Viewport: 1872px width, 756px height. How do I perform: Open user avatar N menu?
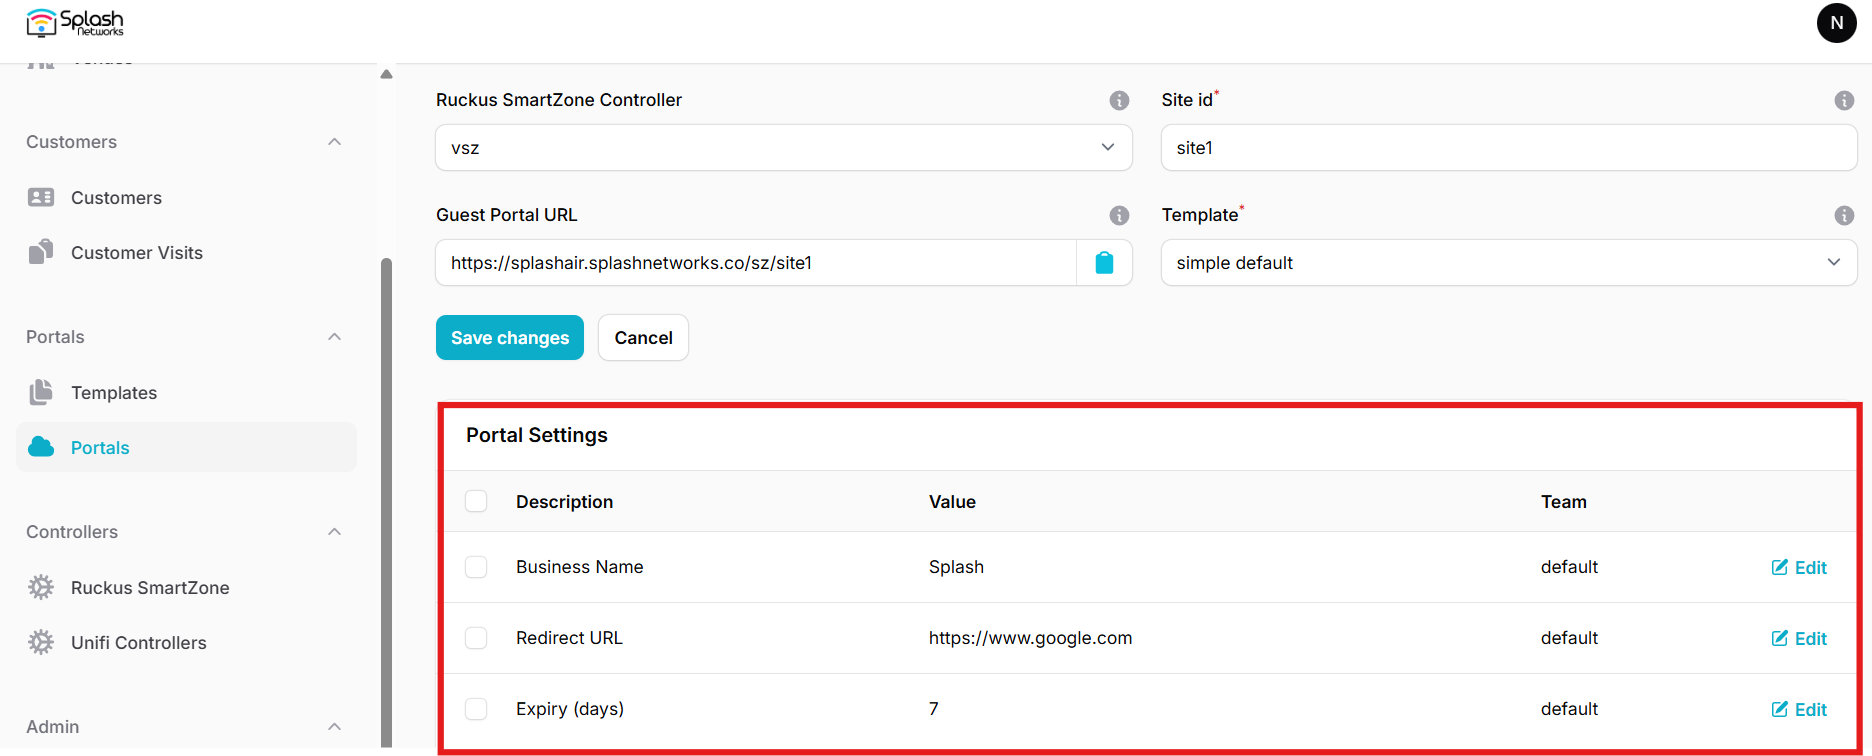pyautogui.click(x=1836, y=23)
